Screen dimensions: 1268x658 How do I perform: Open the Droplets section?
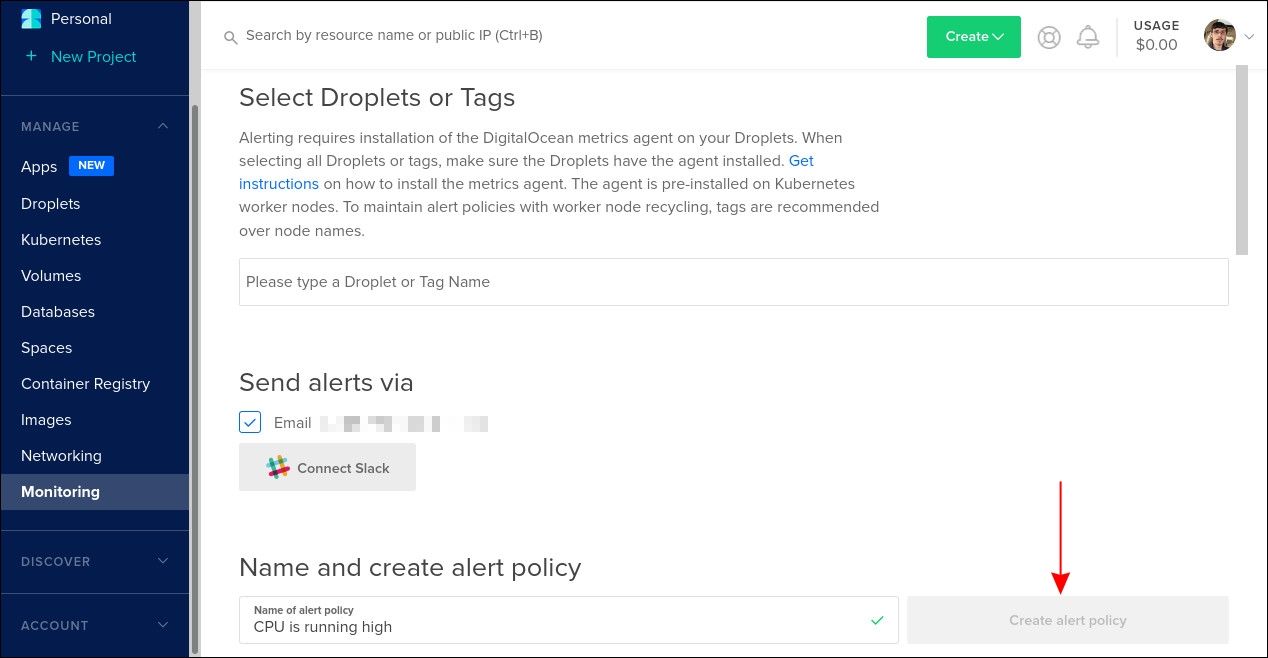point(50,203)
